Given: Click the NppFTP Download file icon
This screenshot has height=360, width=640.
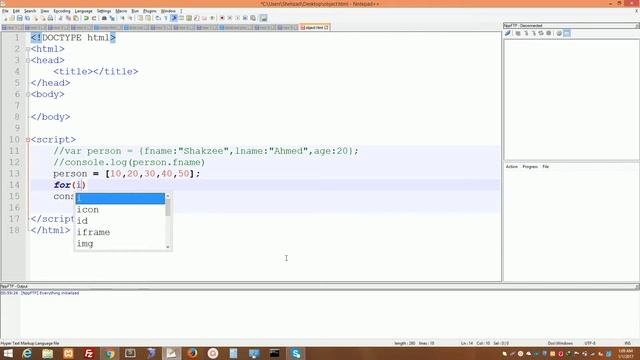Looking at the screenshot, I should pyautogui.click(x=526, y=33).
